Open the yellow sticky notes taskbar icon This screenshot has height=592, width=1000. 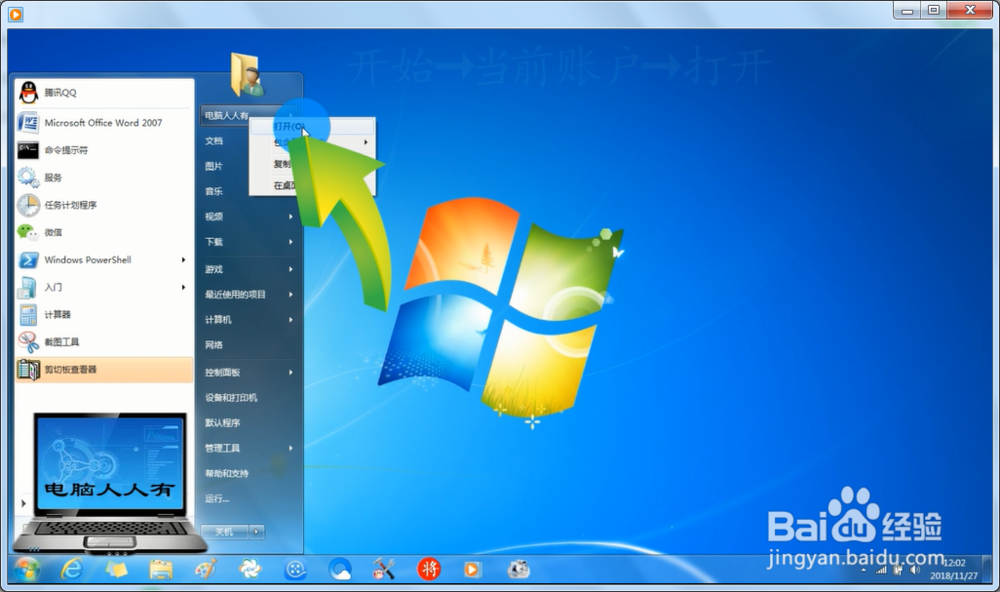(x=115, y=569)
